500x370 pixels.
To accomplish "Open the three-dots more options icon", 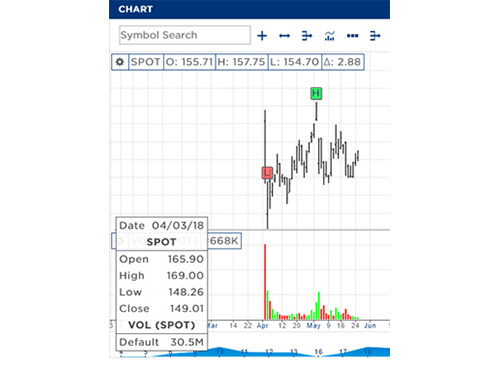I will click(x=352, y=36).
